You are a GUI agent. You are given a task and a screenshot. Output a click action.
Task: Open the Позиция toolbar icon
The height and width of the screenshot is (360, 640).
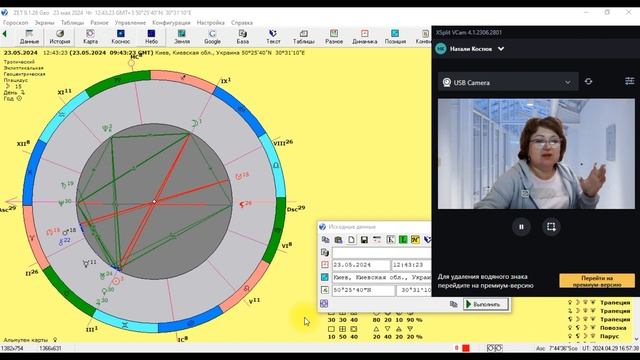[395, 37]
